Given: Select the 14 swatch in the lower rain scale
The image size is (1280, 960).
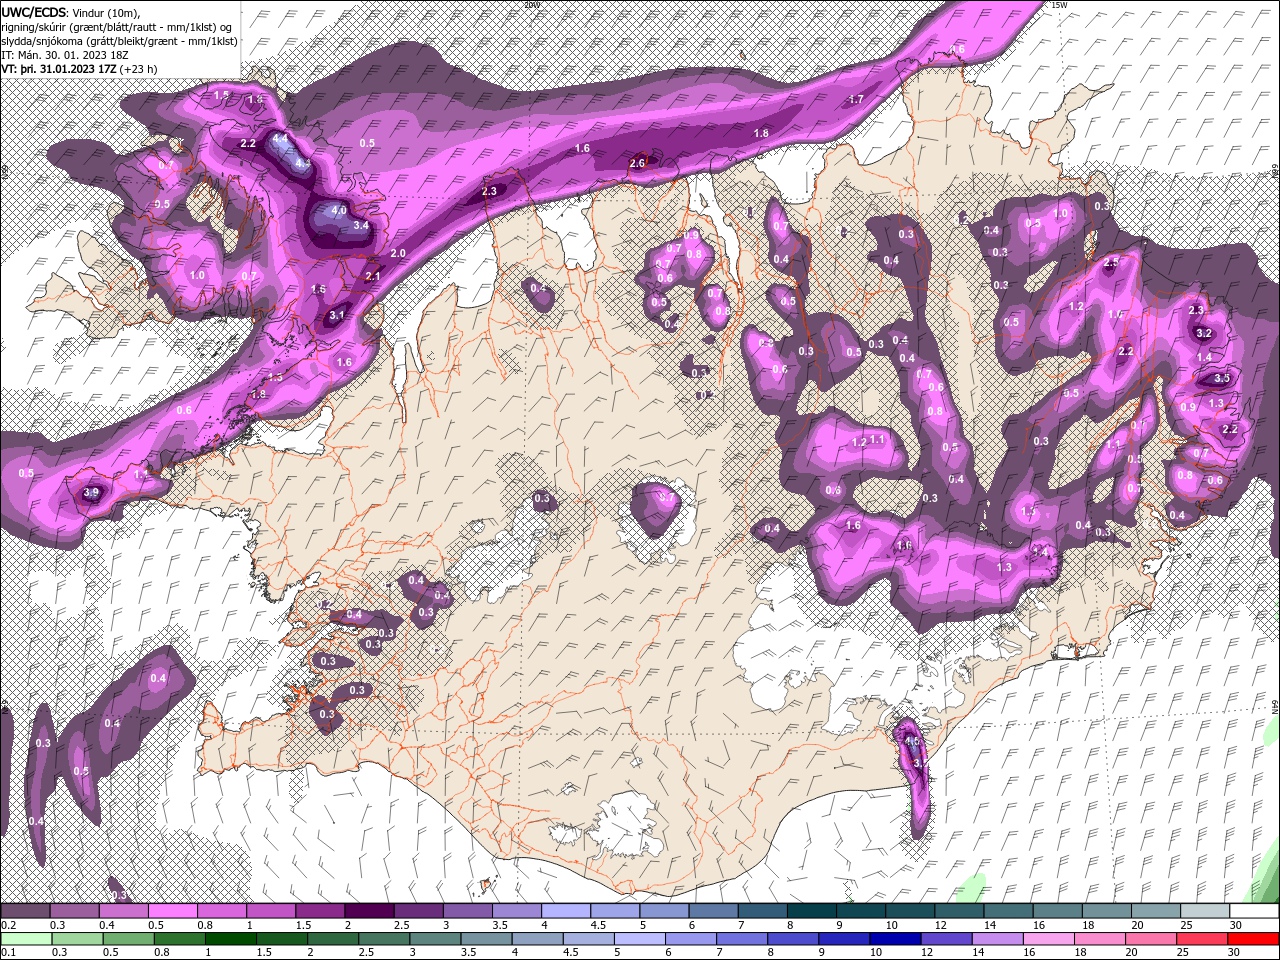Looking at the screenshot, I should coord(996,939).
